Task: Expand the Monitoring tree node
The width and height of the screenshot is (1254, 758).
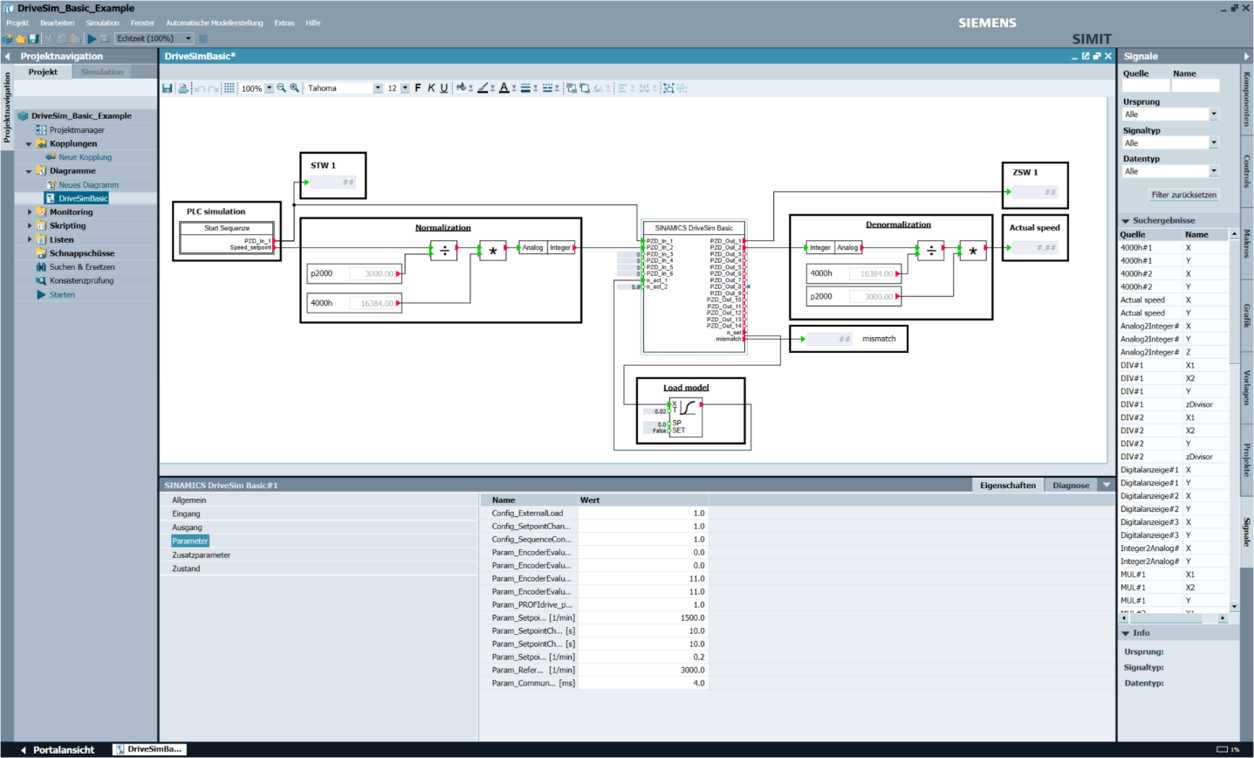Action: tap(29, 212)
